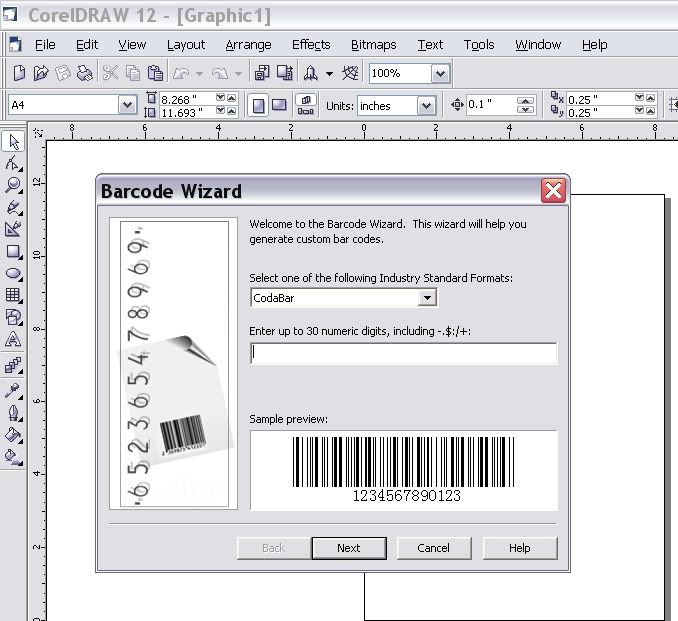Screen dimensions: 678x621
Task: Open the Effects menu
Action: click(311, 45)
